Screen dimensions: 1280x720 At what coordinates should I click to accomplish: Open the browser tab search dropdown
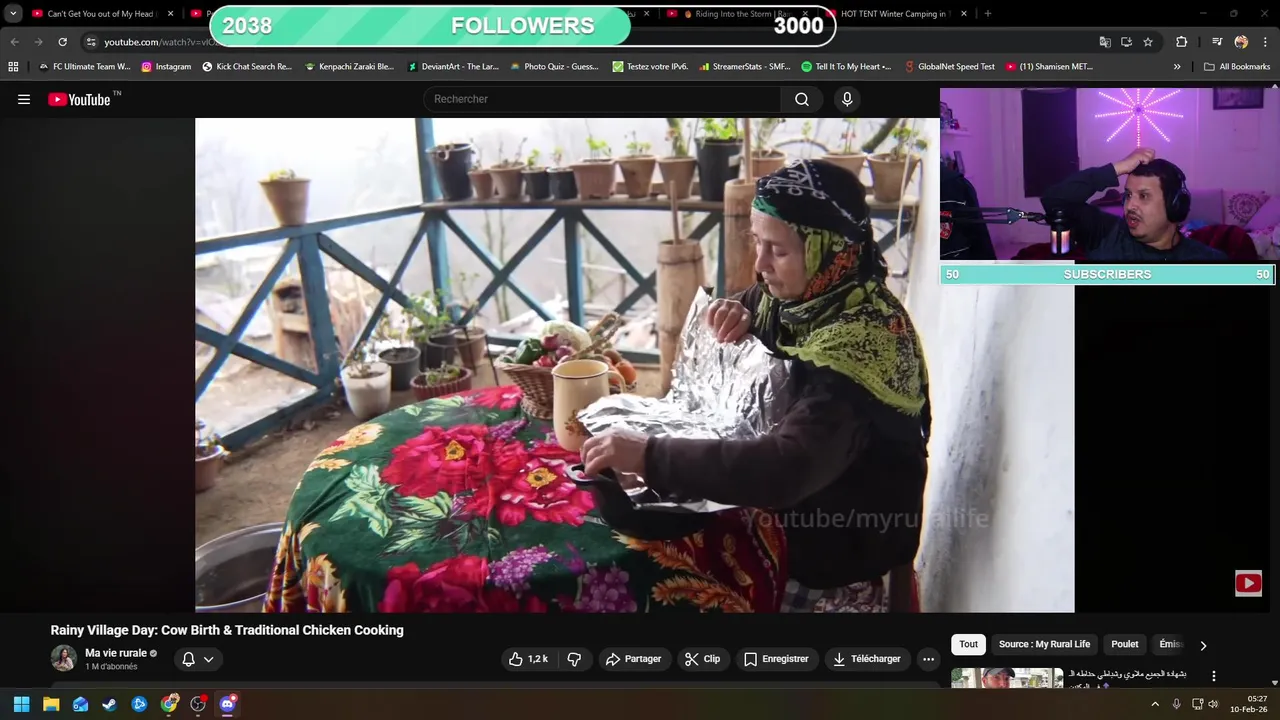point(13,14)
